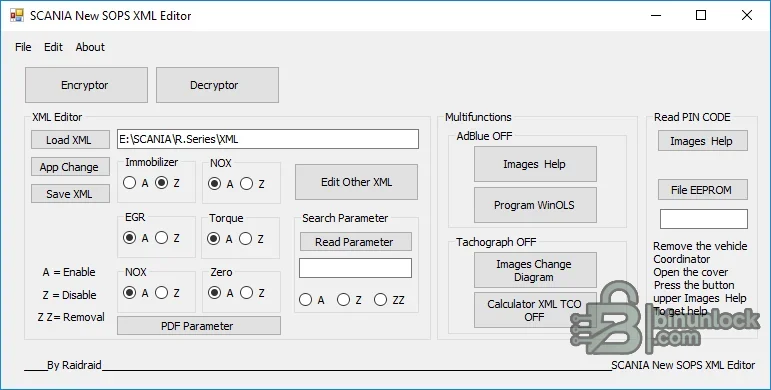Click the 'A = Enable' legend text
This screenshot has height=390, width=771.
[69, 272]
